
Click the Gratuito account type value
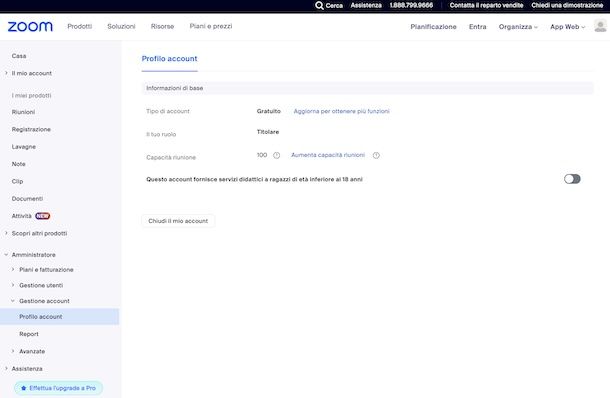pos(268,111)
